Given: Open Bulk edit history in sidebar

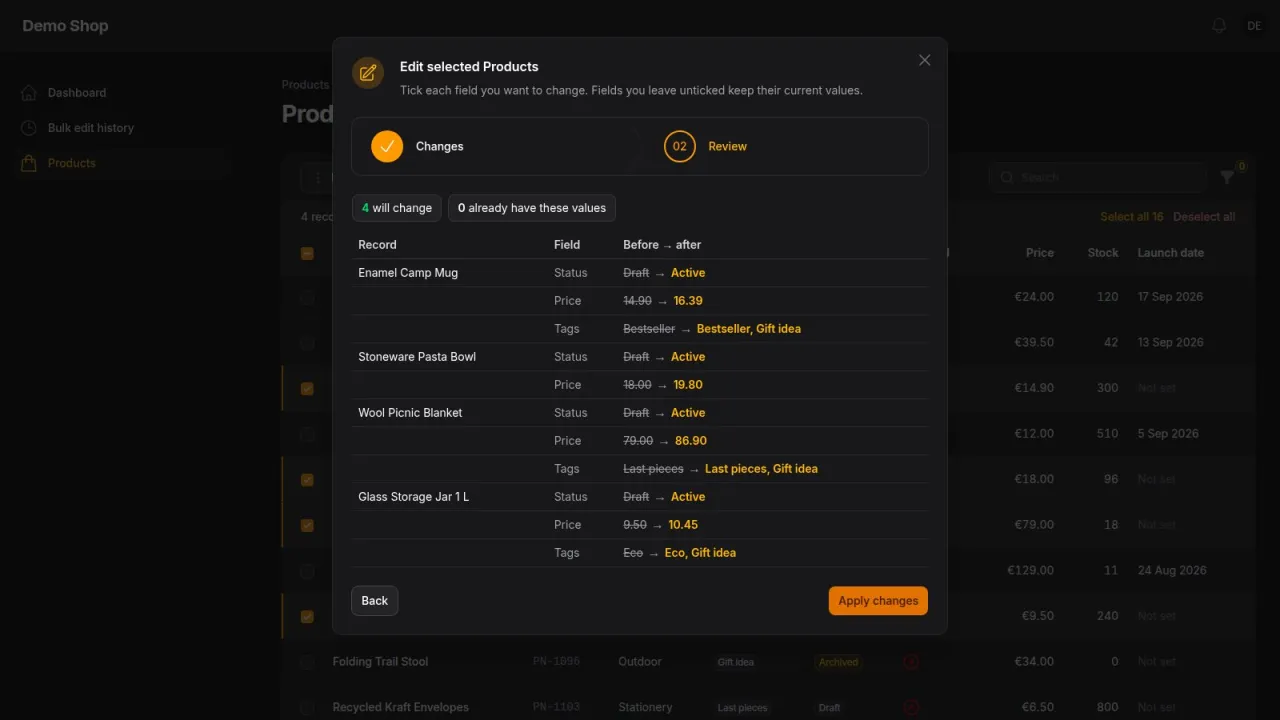Looking at the screenshot, I should click(x=124, y=128).
